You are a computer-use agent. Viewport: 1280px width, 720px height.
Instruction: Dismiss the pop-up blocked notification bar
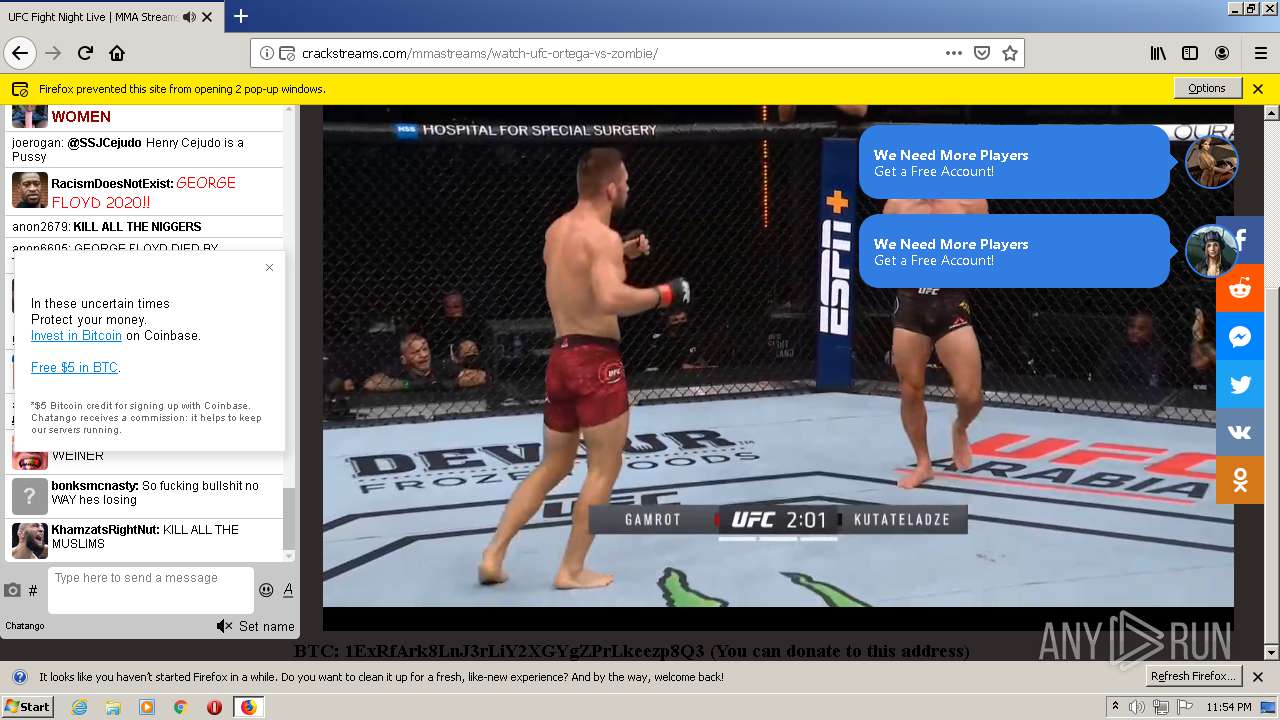pos(1258,88)
